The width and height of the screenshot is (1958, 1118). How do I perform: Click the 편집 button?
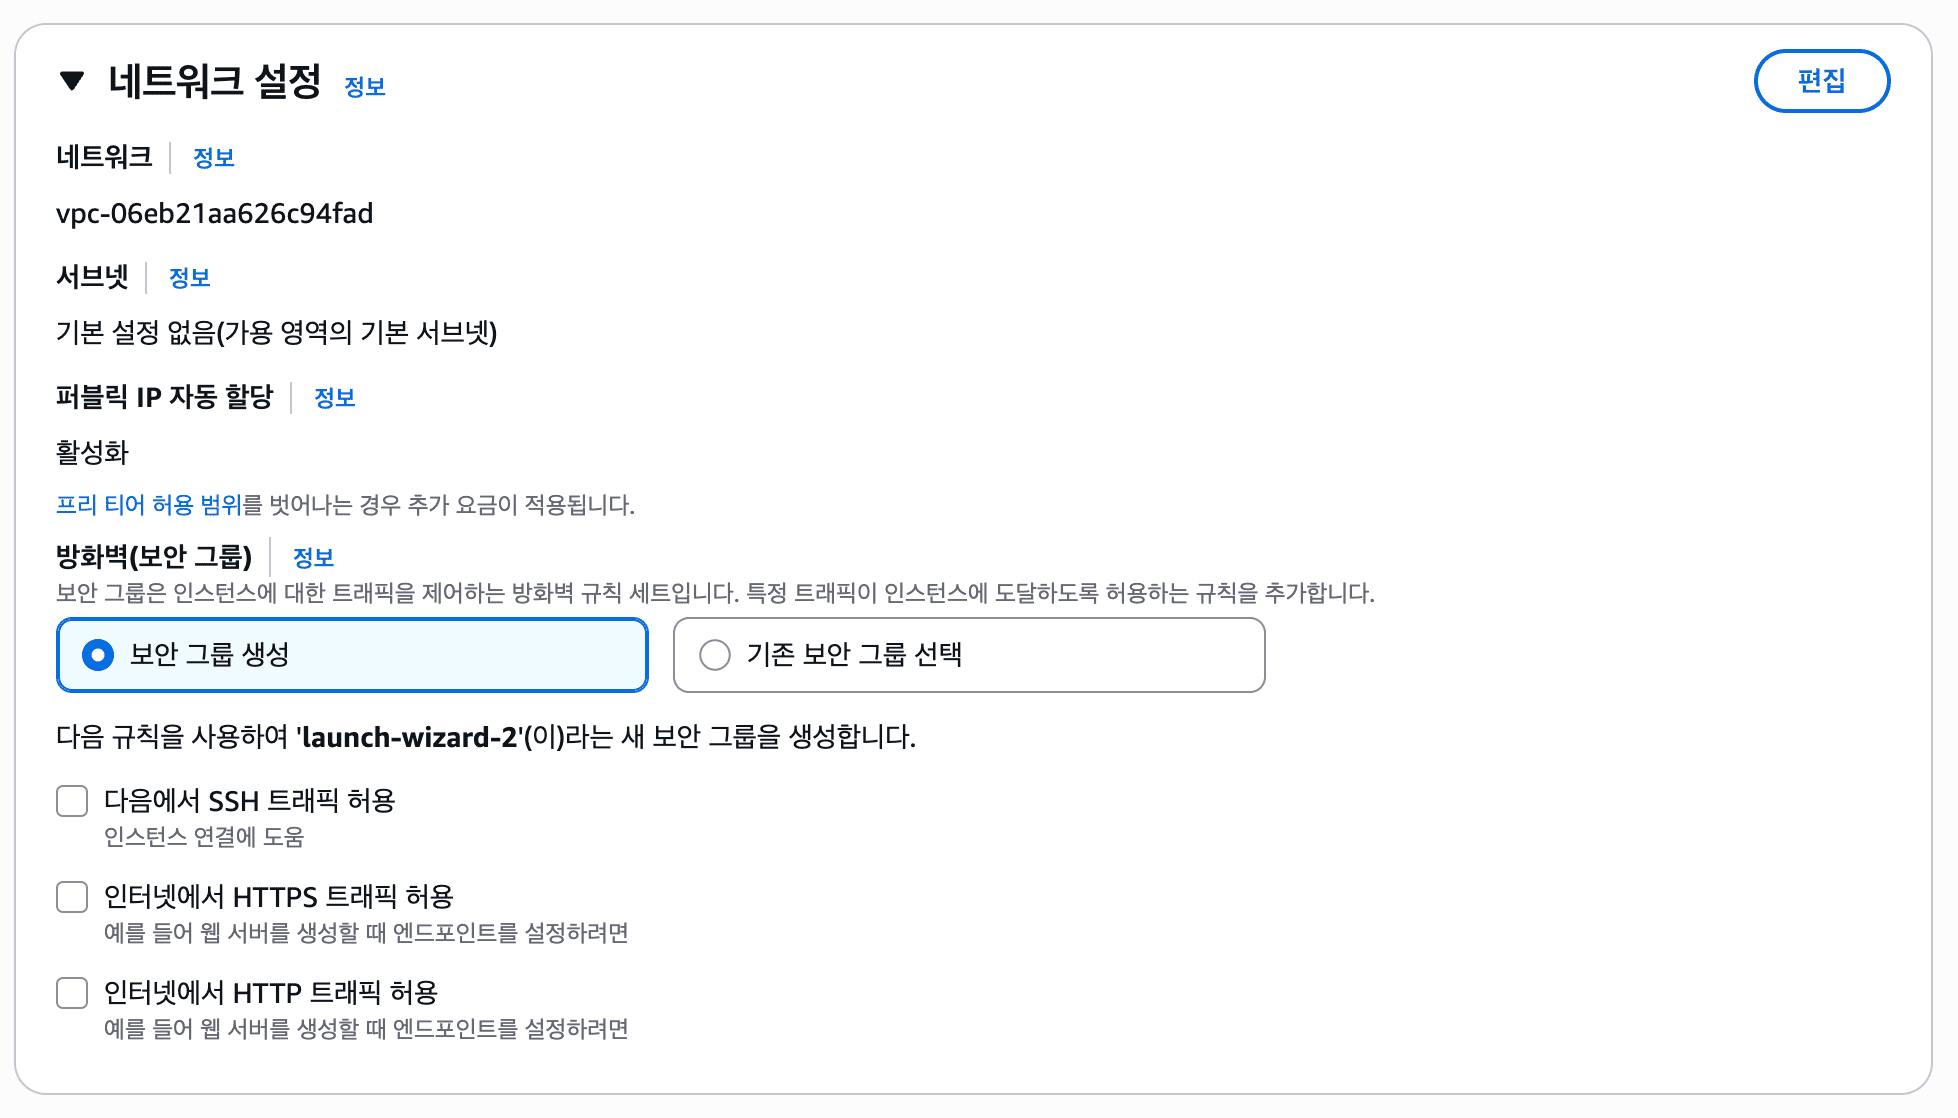click(1821, 81)
